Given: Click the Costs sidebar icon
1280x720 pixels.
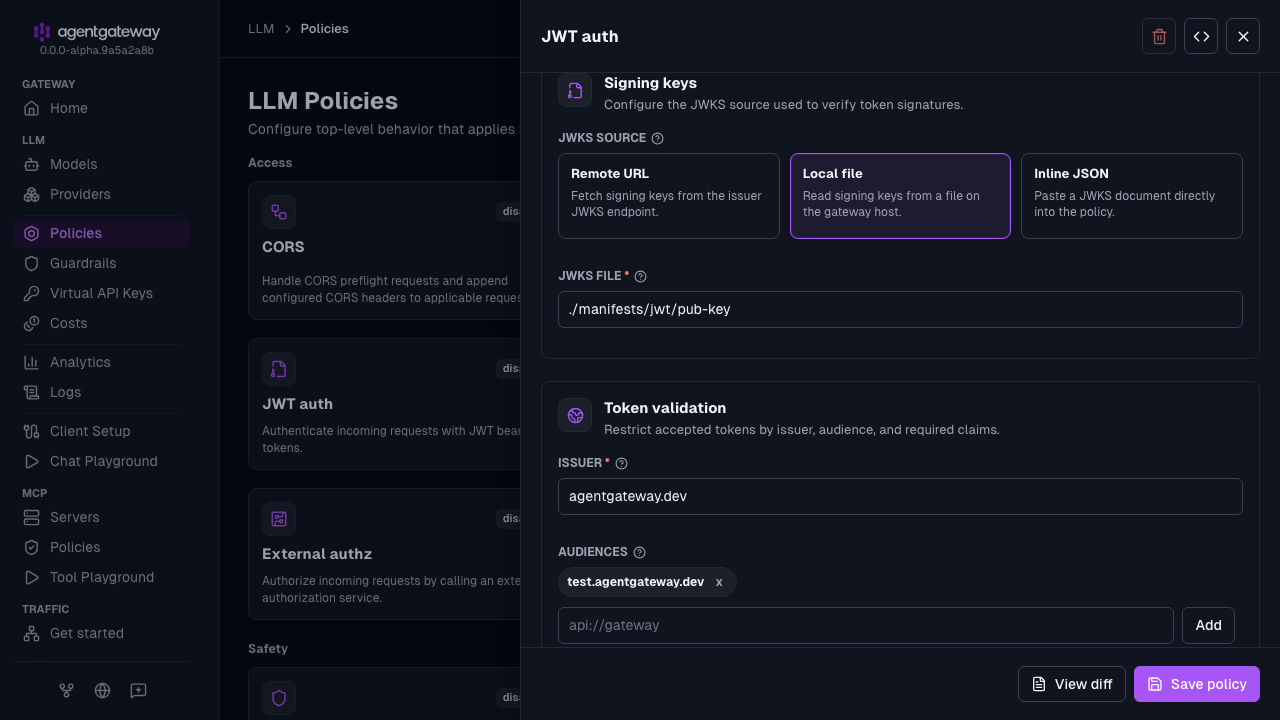Looking at the screenshot, I should (x=31, y=323).
